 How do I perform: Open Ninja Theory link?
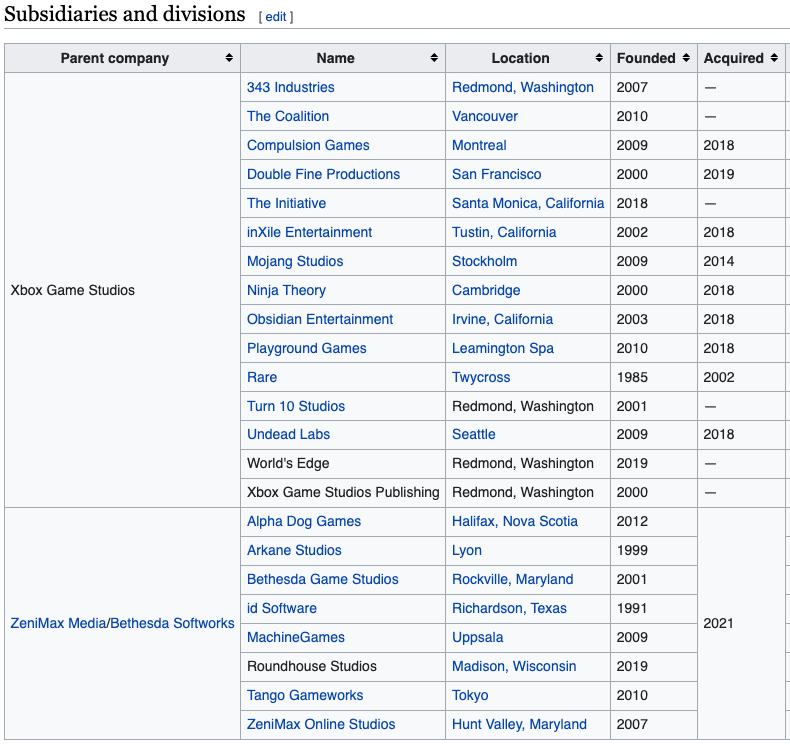tap(286, 290)
